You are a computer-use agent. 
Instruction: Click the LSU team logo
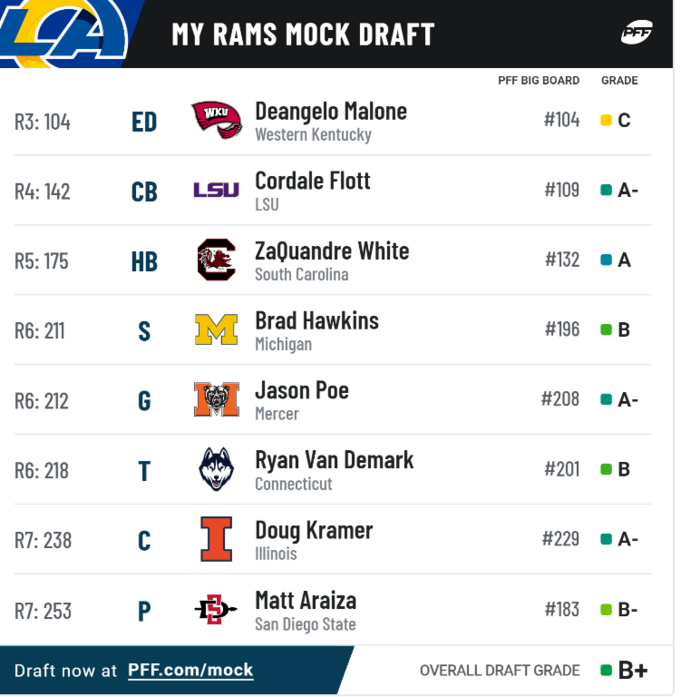point(216,190)
